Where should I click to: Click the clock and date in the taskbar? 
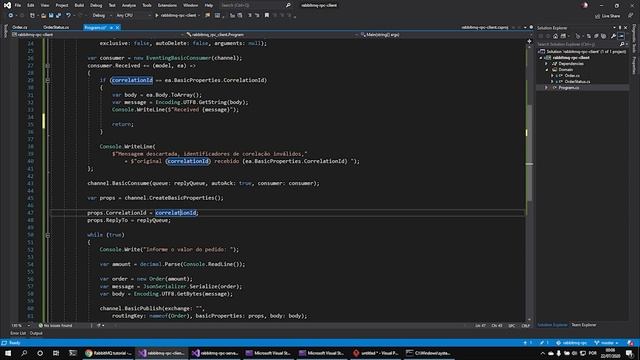[610, 353]
